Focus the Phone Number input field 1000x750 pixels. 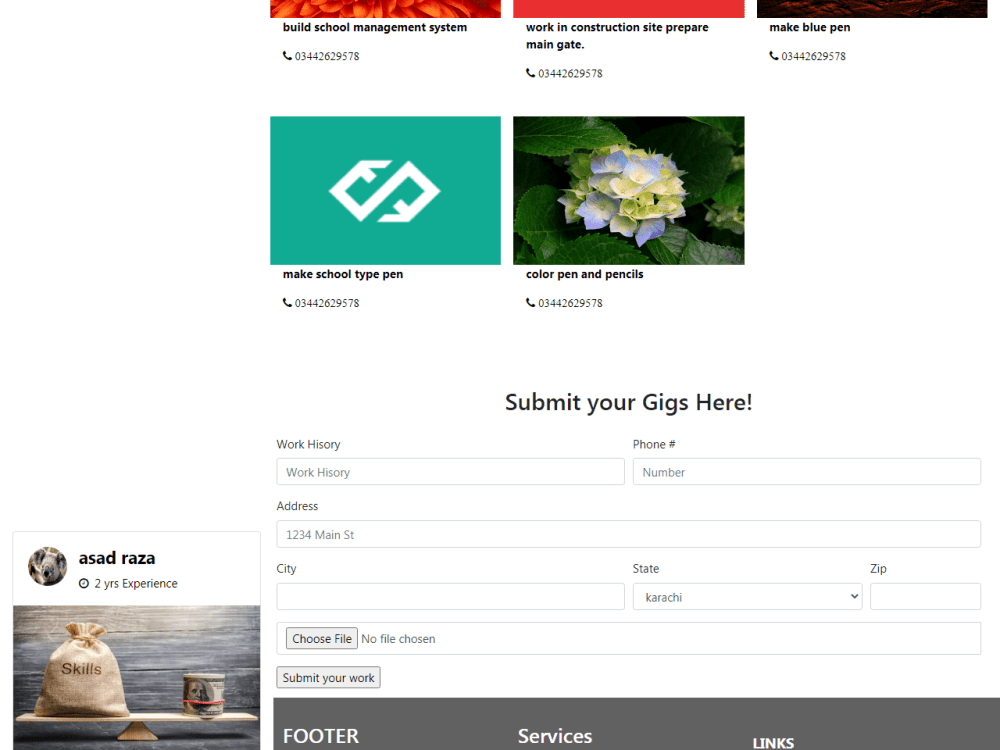point(807,472)
